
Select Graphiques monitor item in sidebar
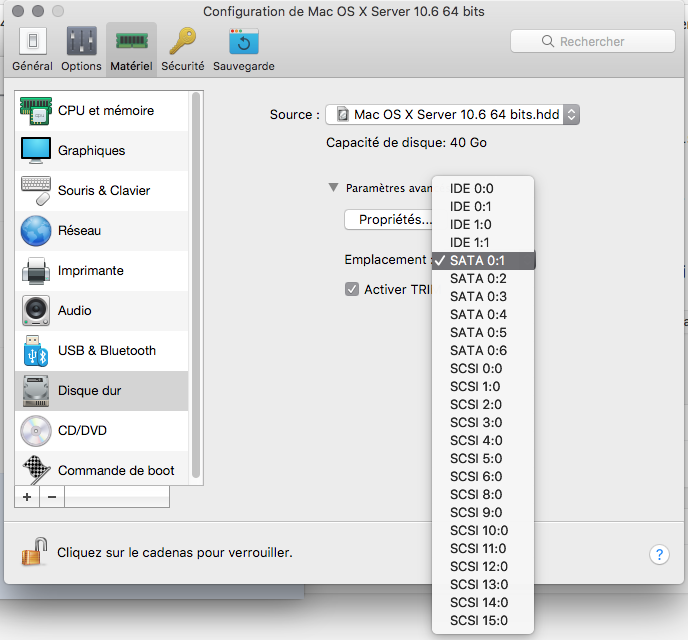pyautogui.click(x=102, y=150)
